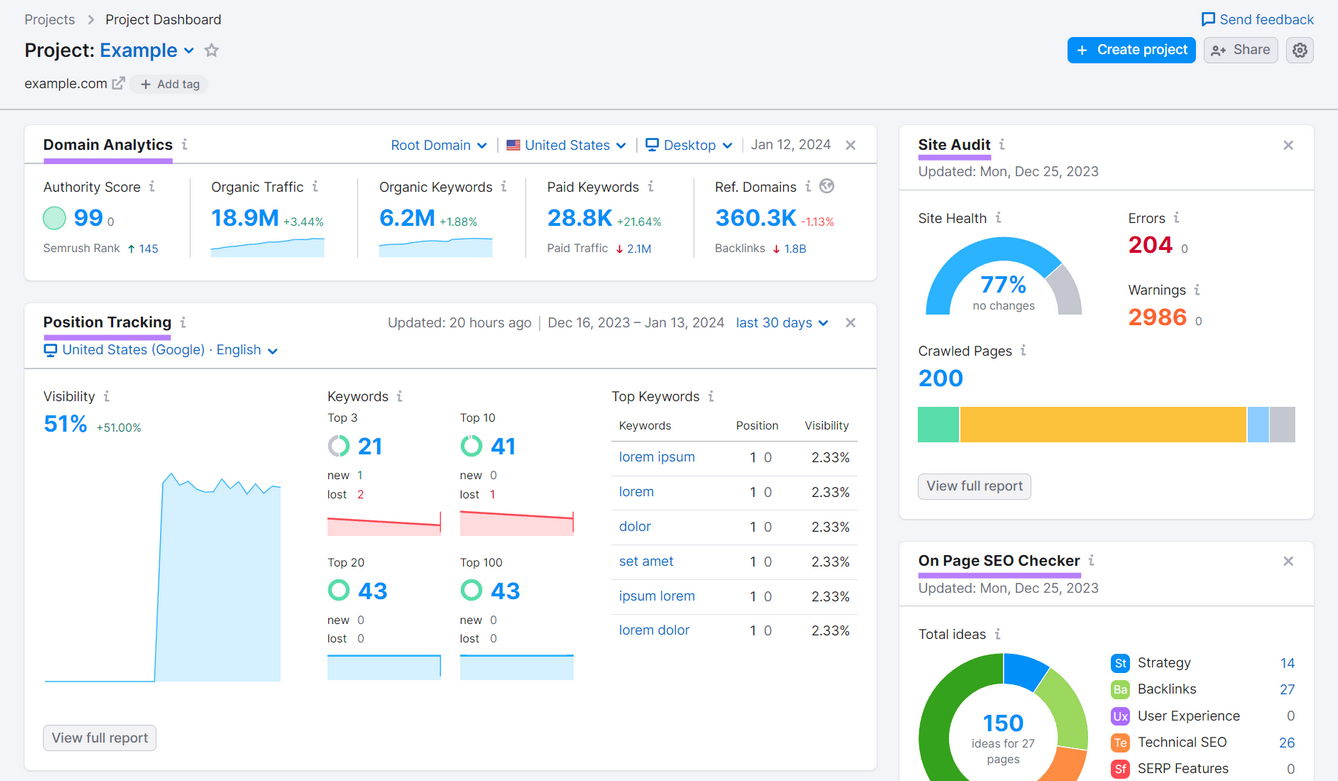Show Organic Traffic info tooltip
The height and width of the screenshot is (781, 1338).
(x=315, y=187)
